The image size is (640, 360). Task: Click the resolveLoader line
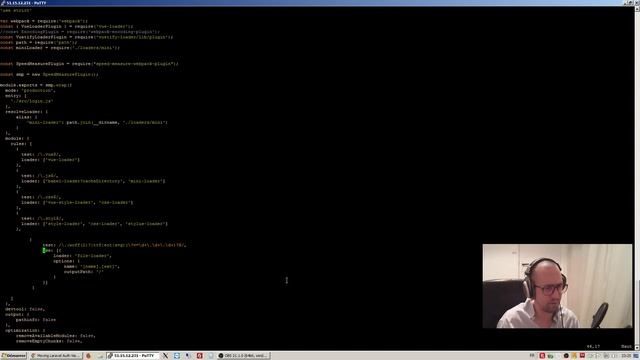27,111
